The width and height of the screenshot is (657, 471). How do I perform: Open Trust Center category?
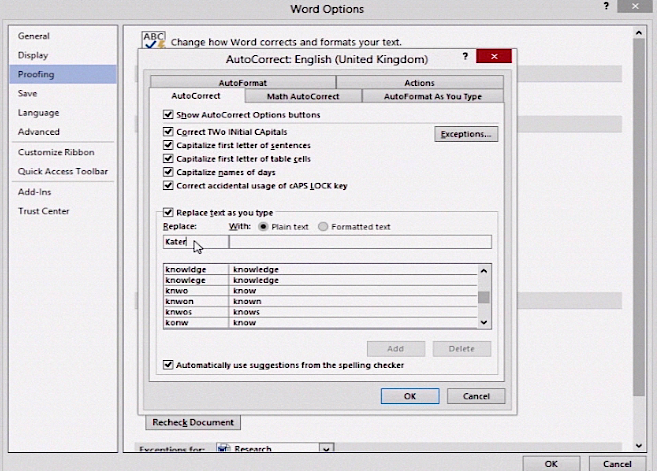pos(63,211)
